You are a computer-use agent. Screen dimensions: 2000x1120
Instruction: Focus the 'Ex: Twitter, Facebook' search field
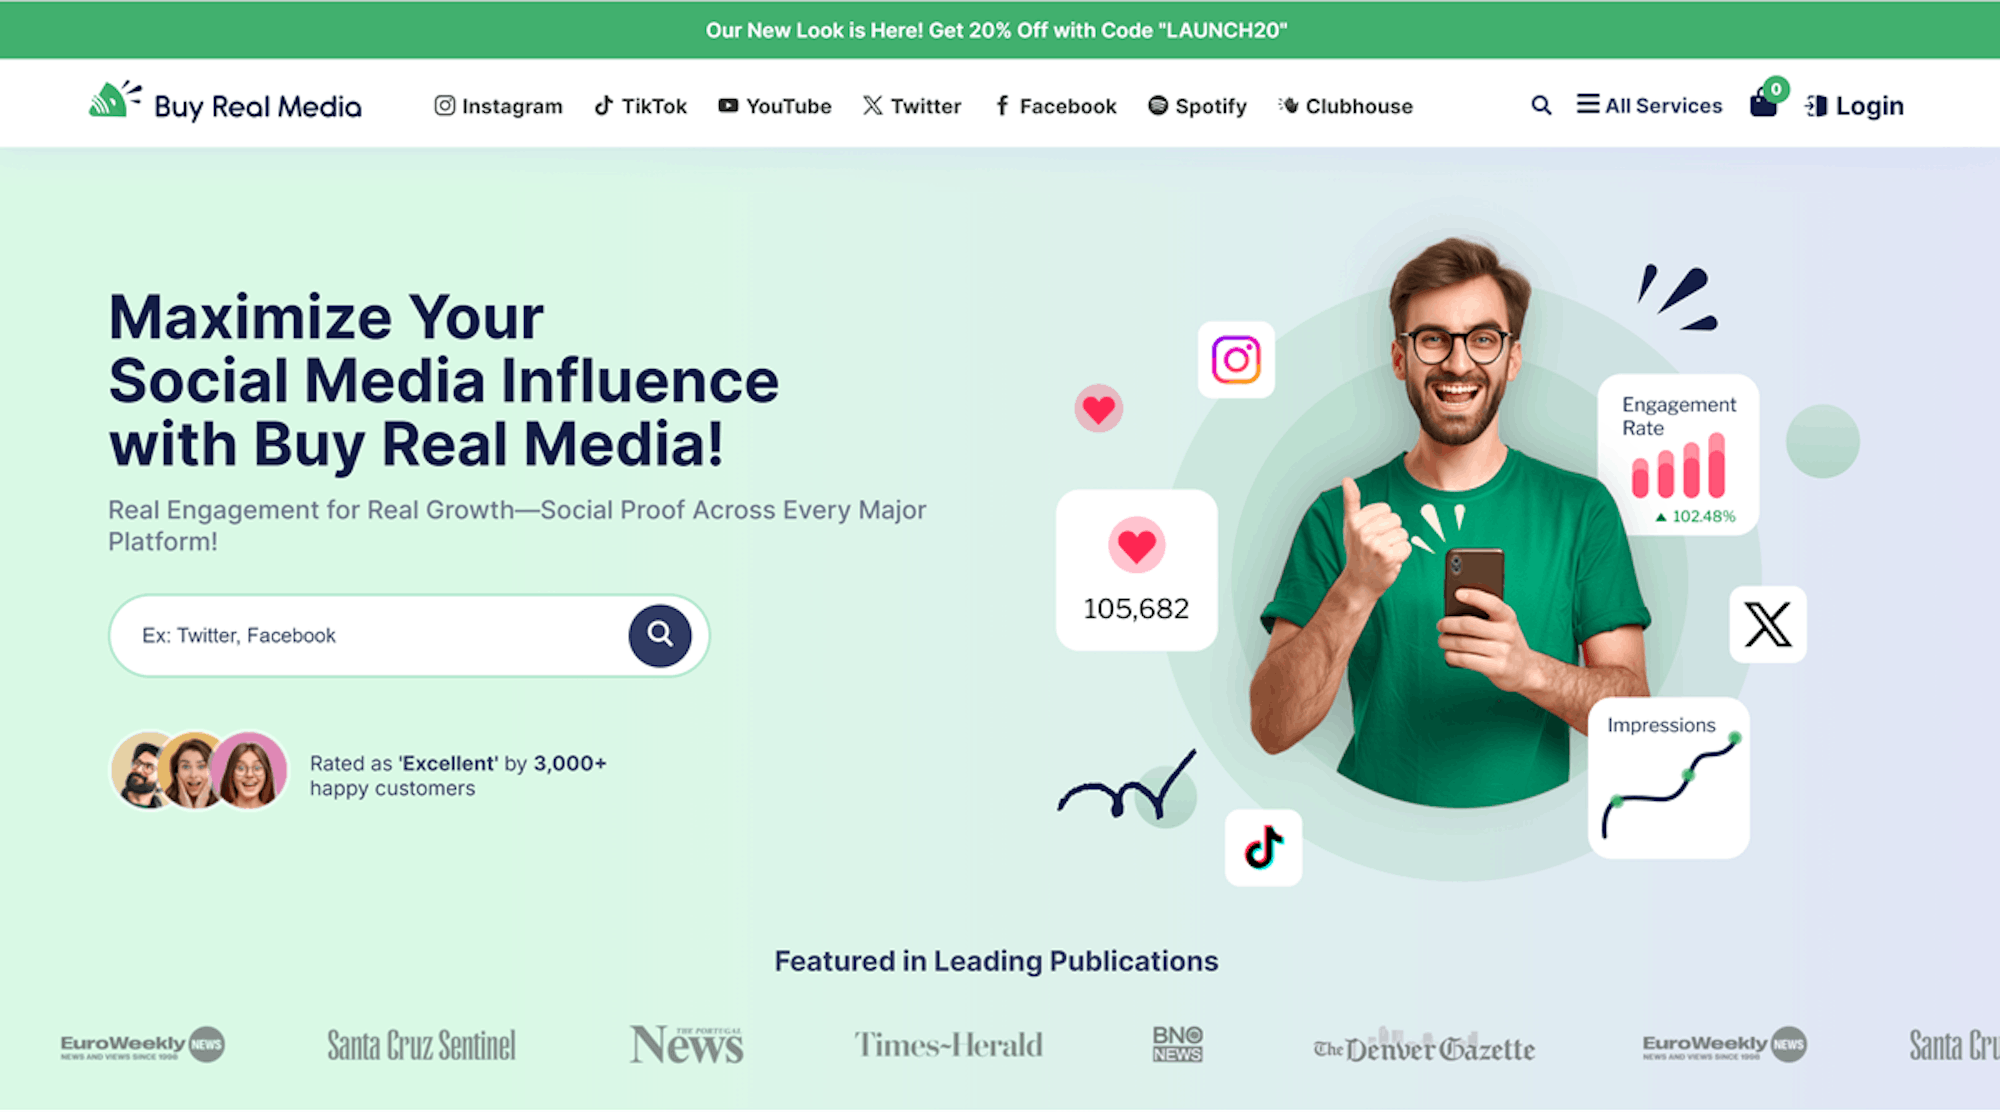(370, 636)
